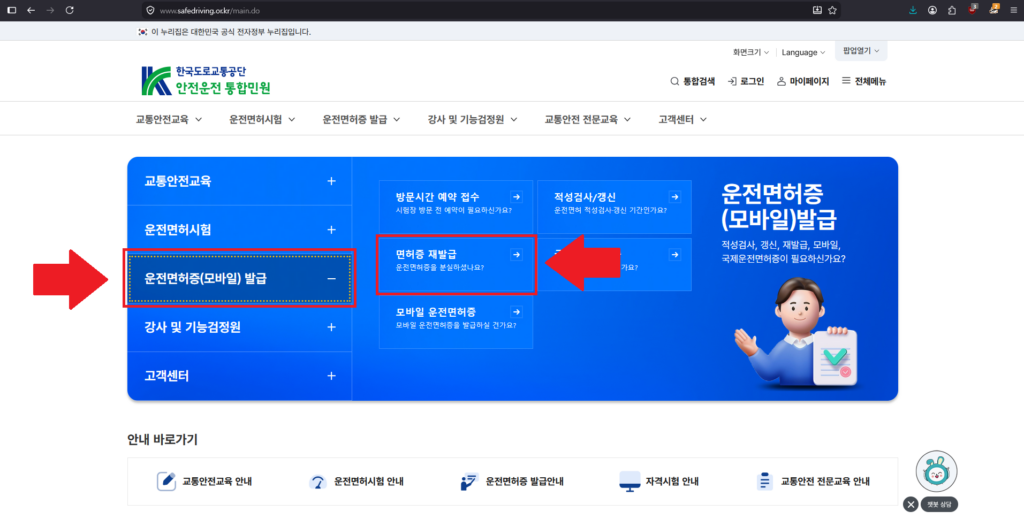The height and width of the screenshot is (527, 1024).
Task: Go back with the browser back arrow
Action: pyautogui.click(x=31, y=10)
